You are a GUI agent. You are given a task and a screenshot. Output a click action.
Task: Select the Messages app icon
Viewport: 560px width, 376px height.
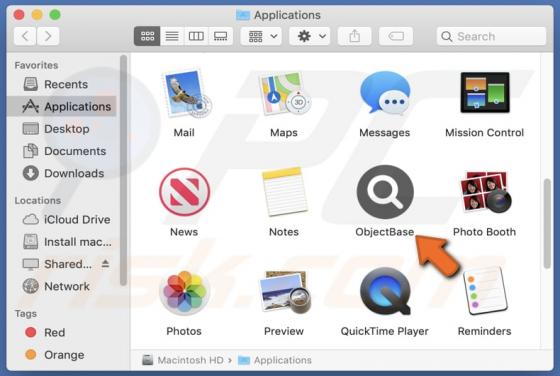coord(385,93)
